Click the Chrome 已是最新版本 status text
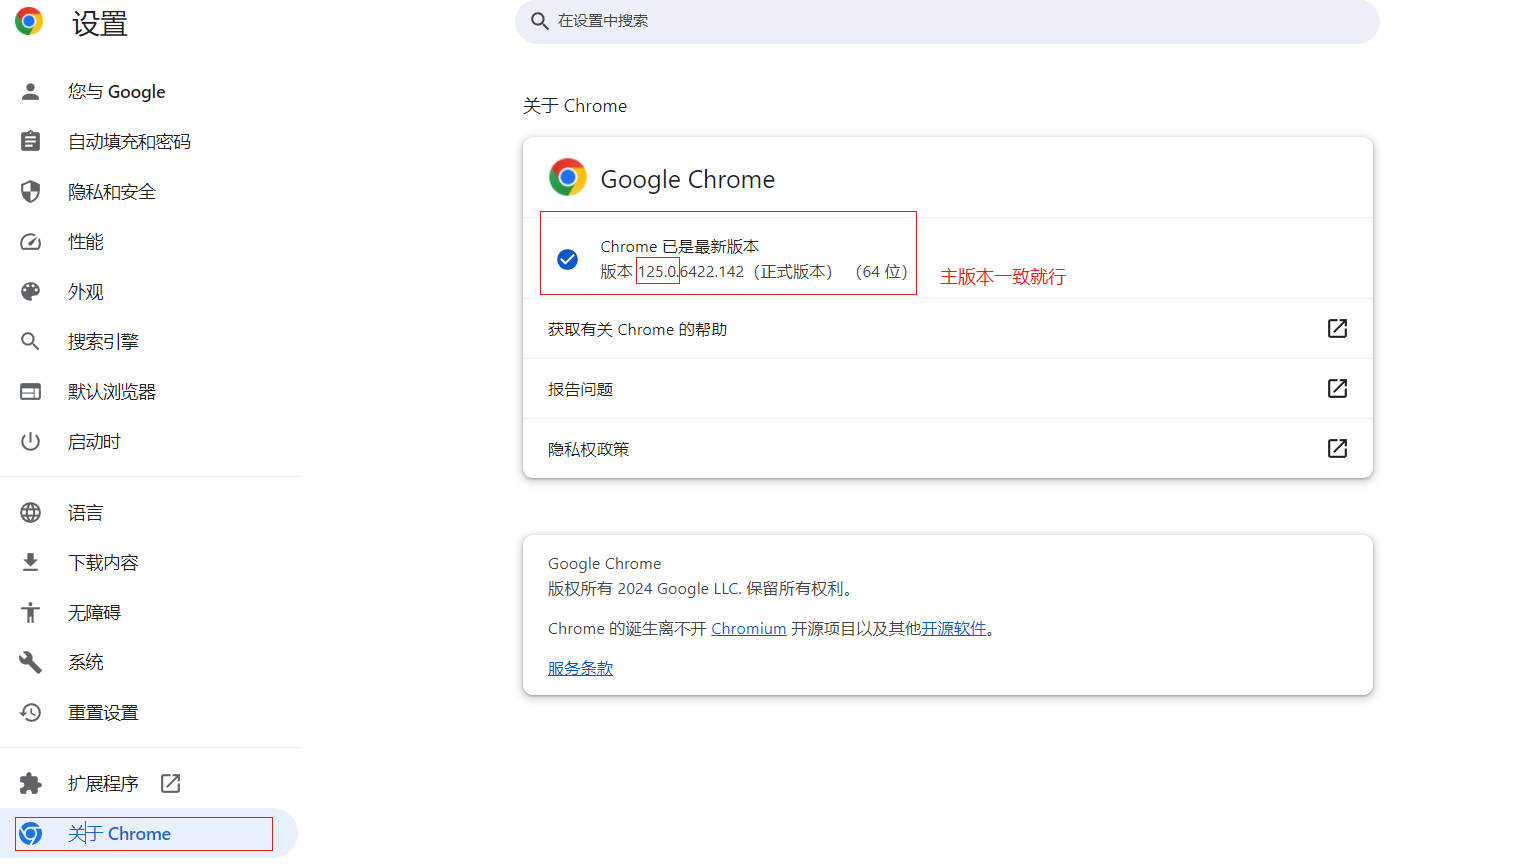The height and width of the screenshot is (864, 1529). [x=680, y=246]
